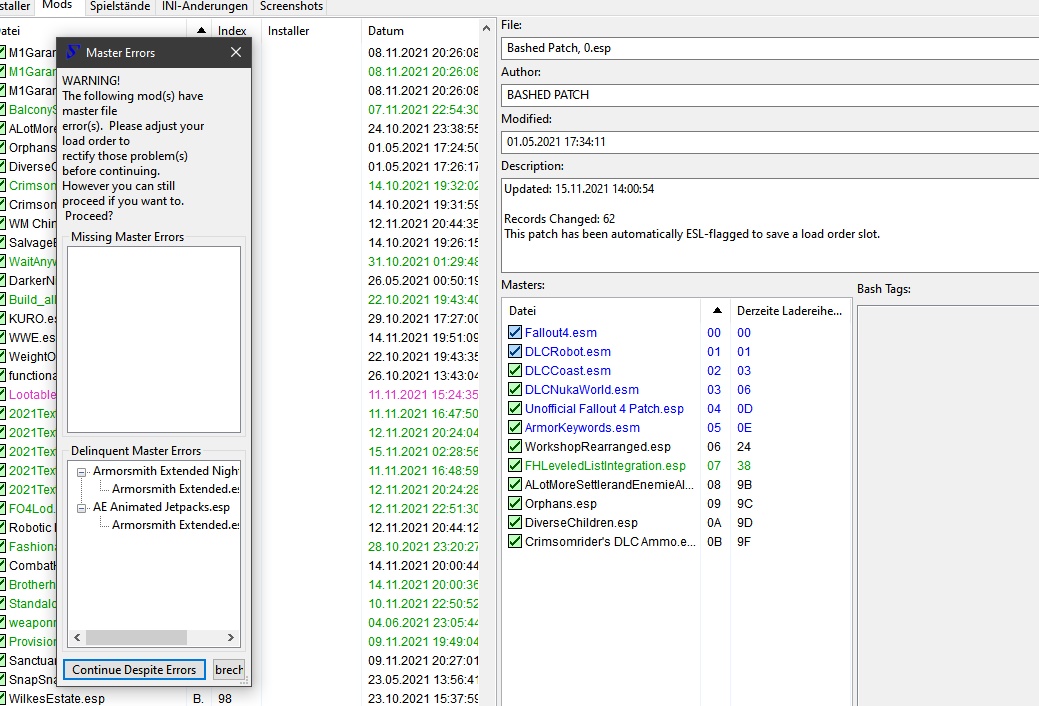Screen dimensions: 1039x706
Task: Select Armorsmith Extended child under AE Animated Jetpacks
Action: [176, 525]
